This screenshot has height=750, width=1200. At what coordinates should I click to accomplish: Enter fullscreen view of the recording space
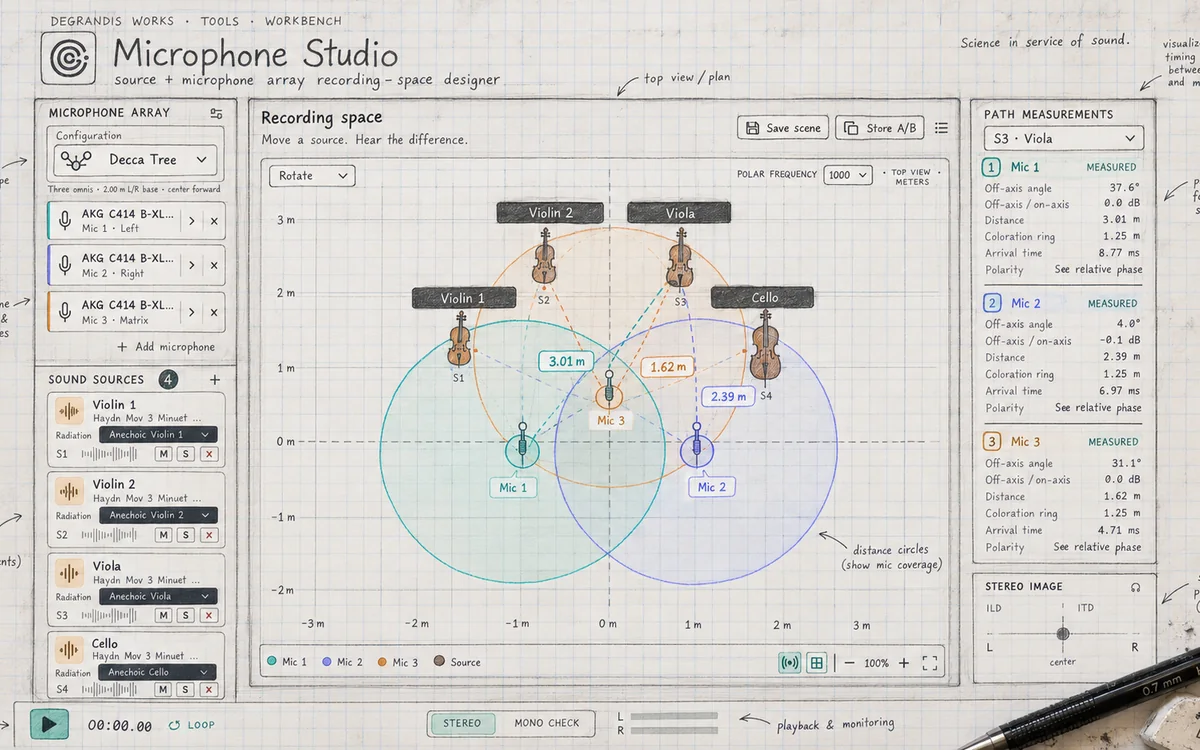pyautogui.click(x=930, y=663)
